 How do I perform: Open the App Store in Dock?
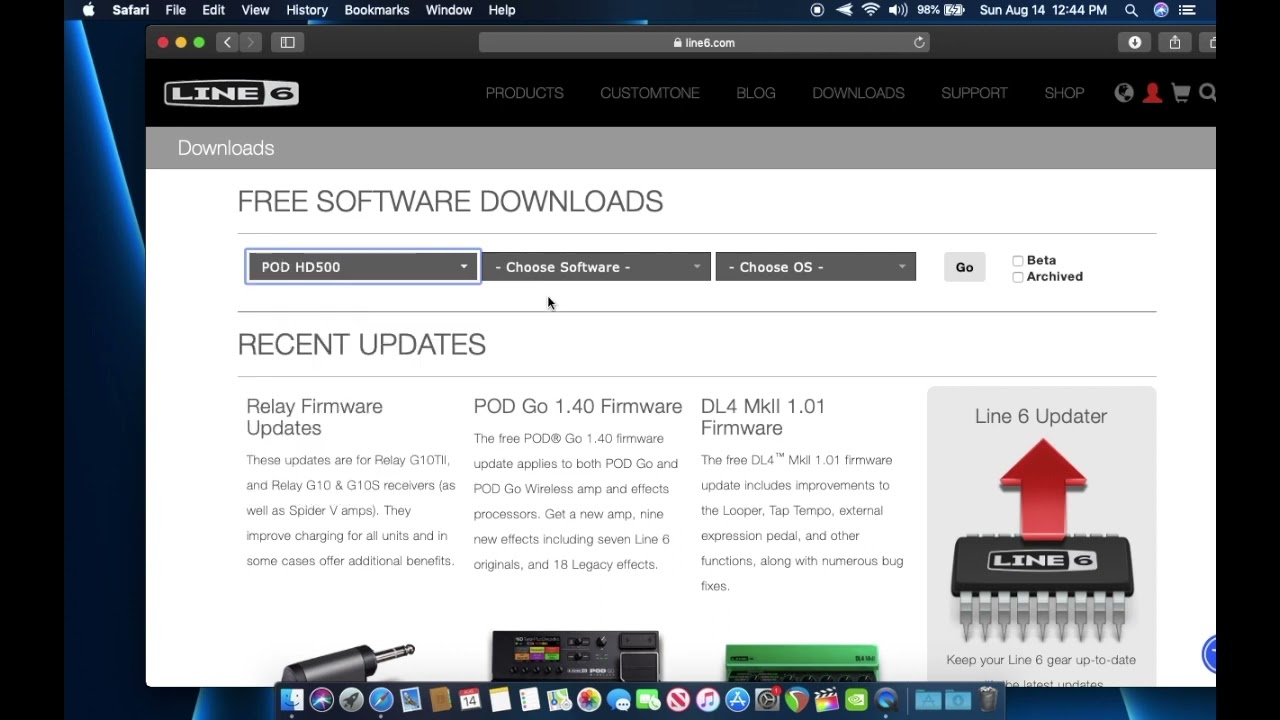coord(737,699)
